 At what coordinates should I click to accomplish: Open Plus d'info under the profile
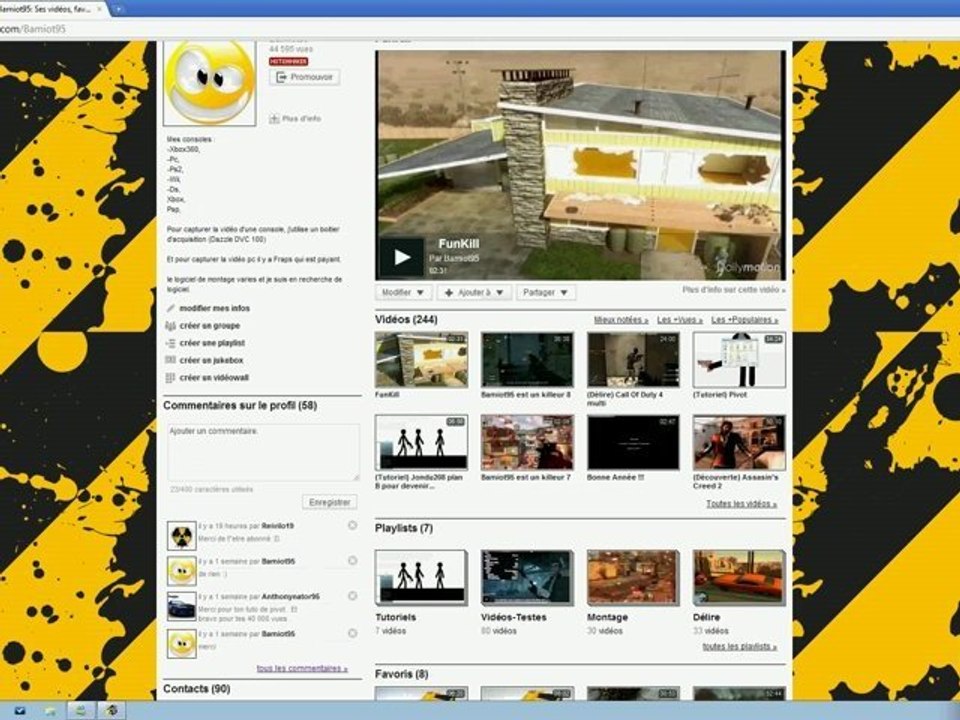click(295, 119)
